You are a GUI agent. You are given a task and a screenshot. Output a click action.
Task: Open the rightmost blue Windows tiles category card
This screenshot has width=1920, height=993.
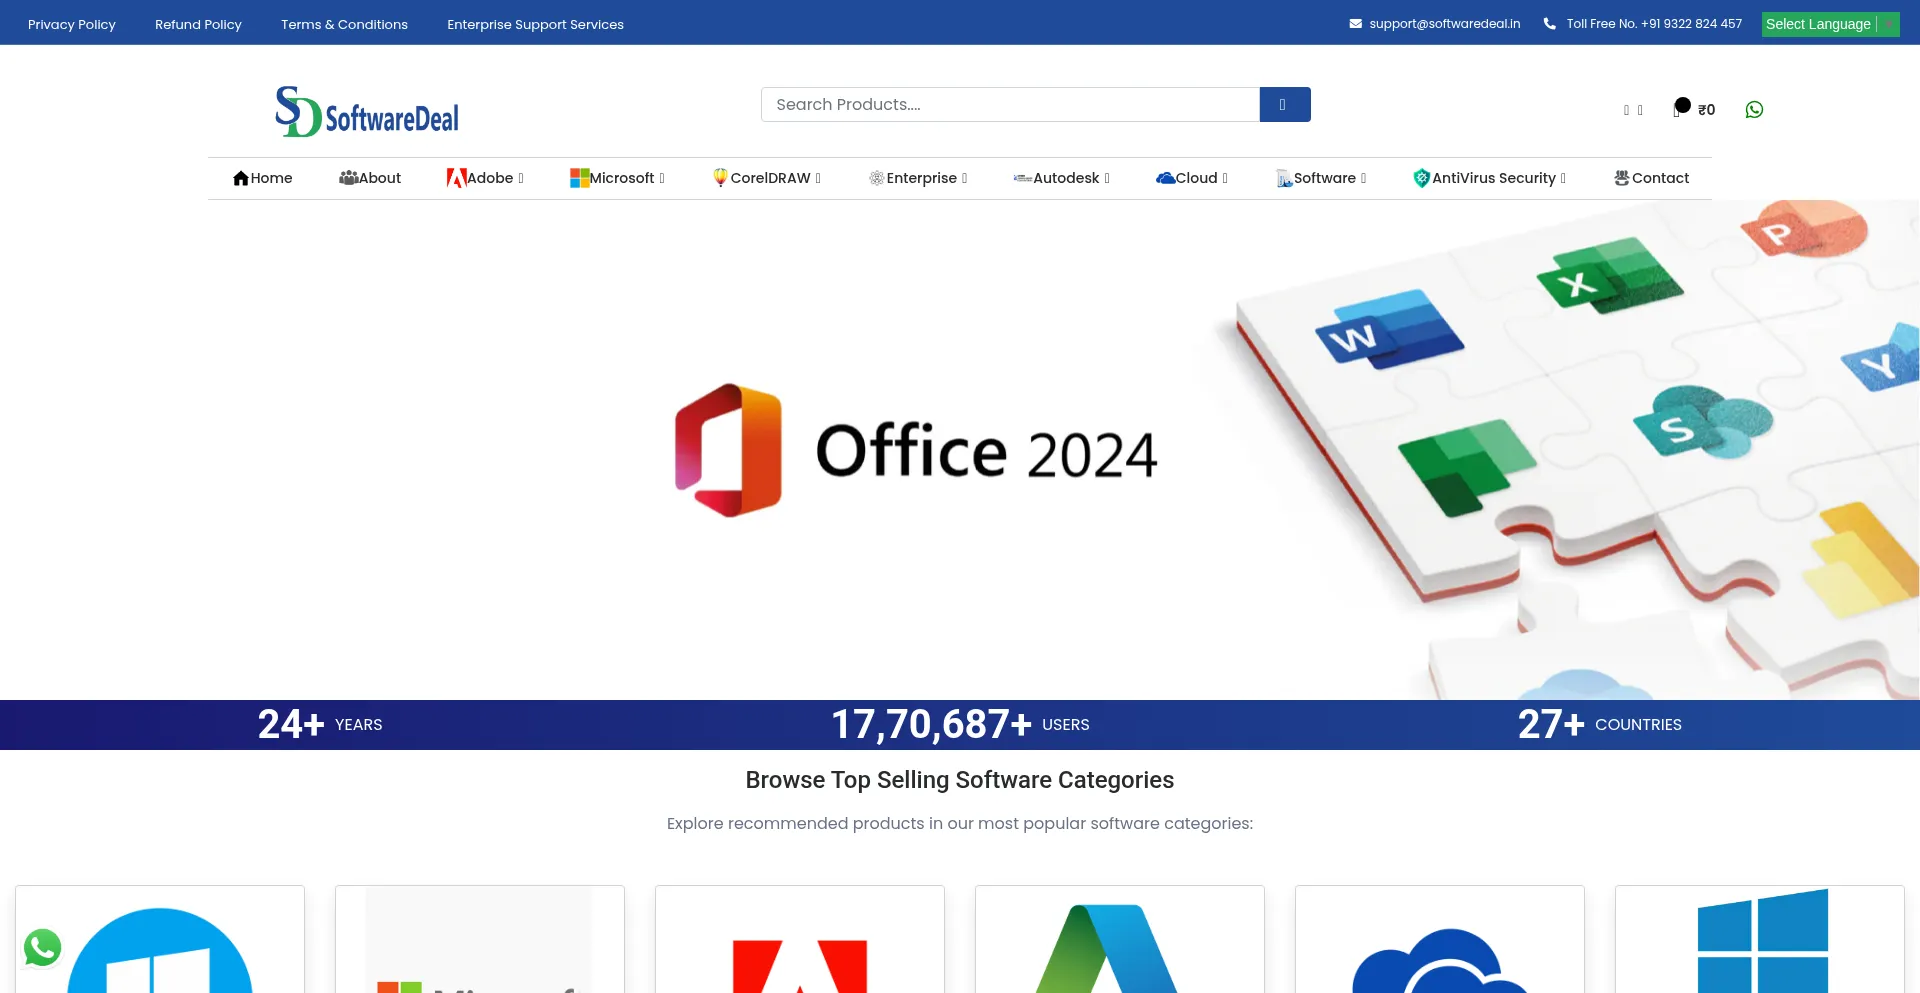point(1760,939)
